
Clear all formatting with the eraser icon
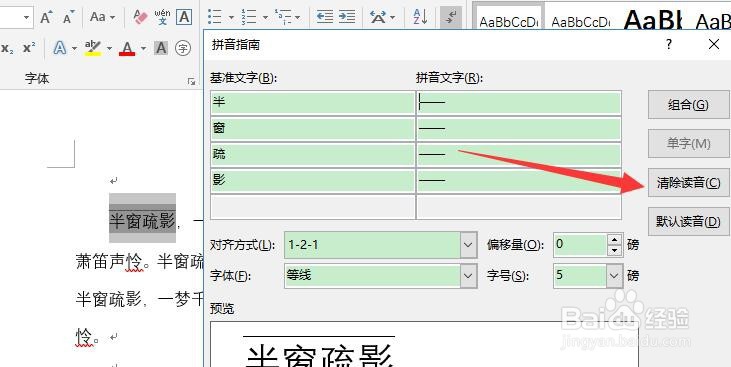point(140,18)
